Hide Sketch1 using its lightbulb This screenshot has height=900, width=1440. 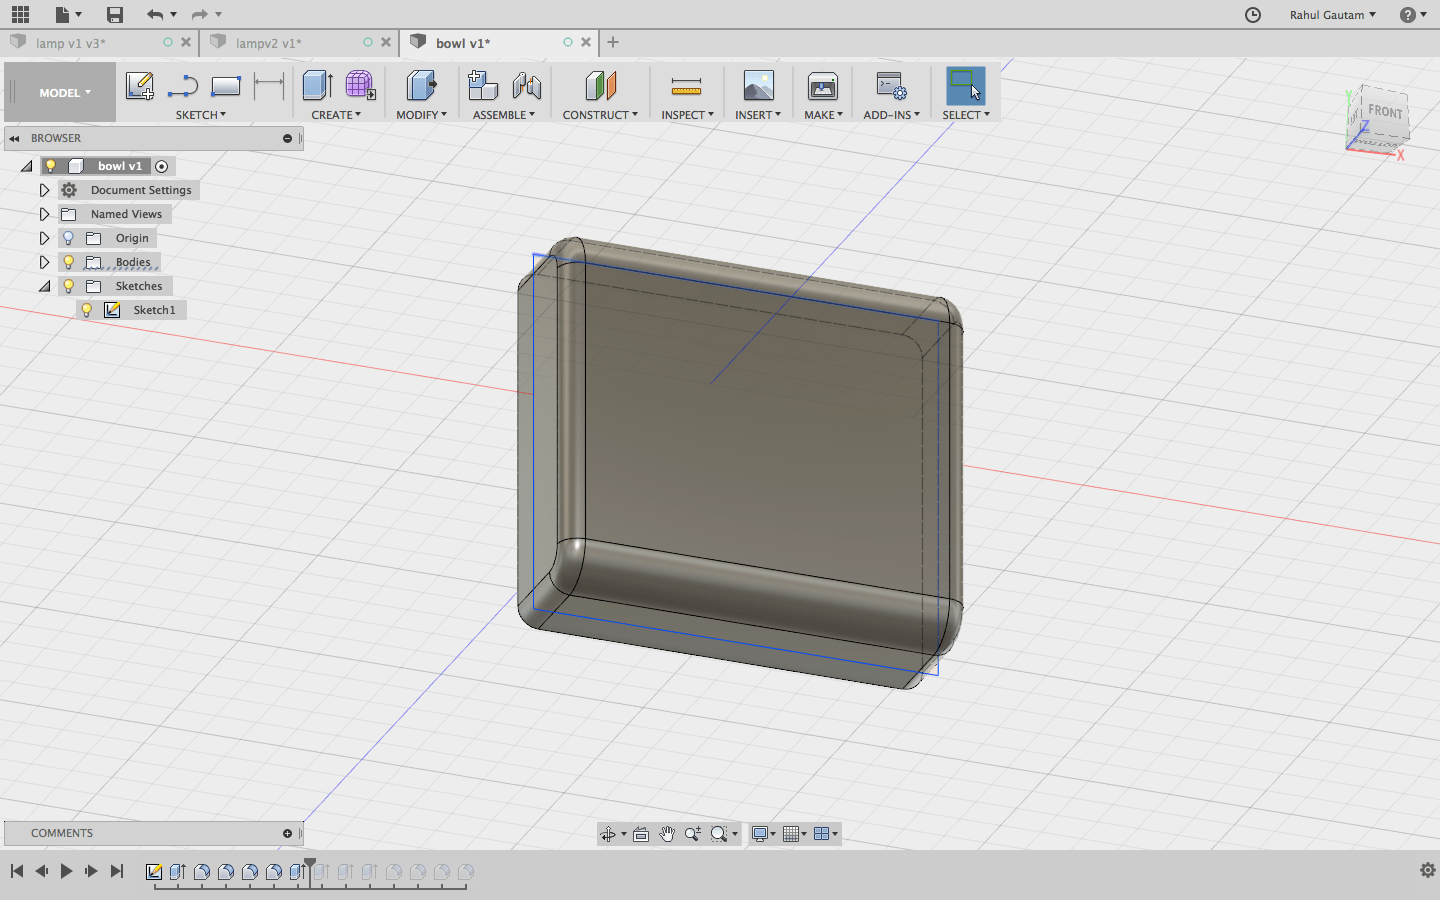(86, 310)
